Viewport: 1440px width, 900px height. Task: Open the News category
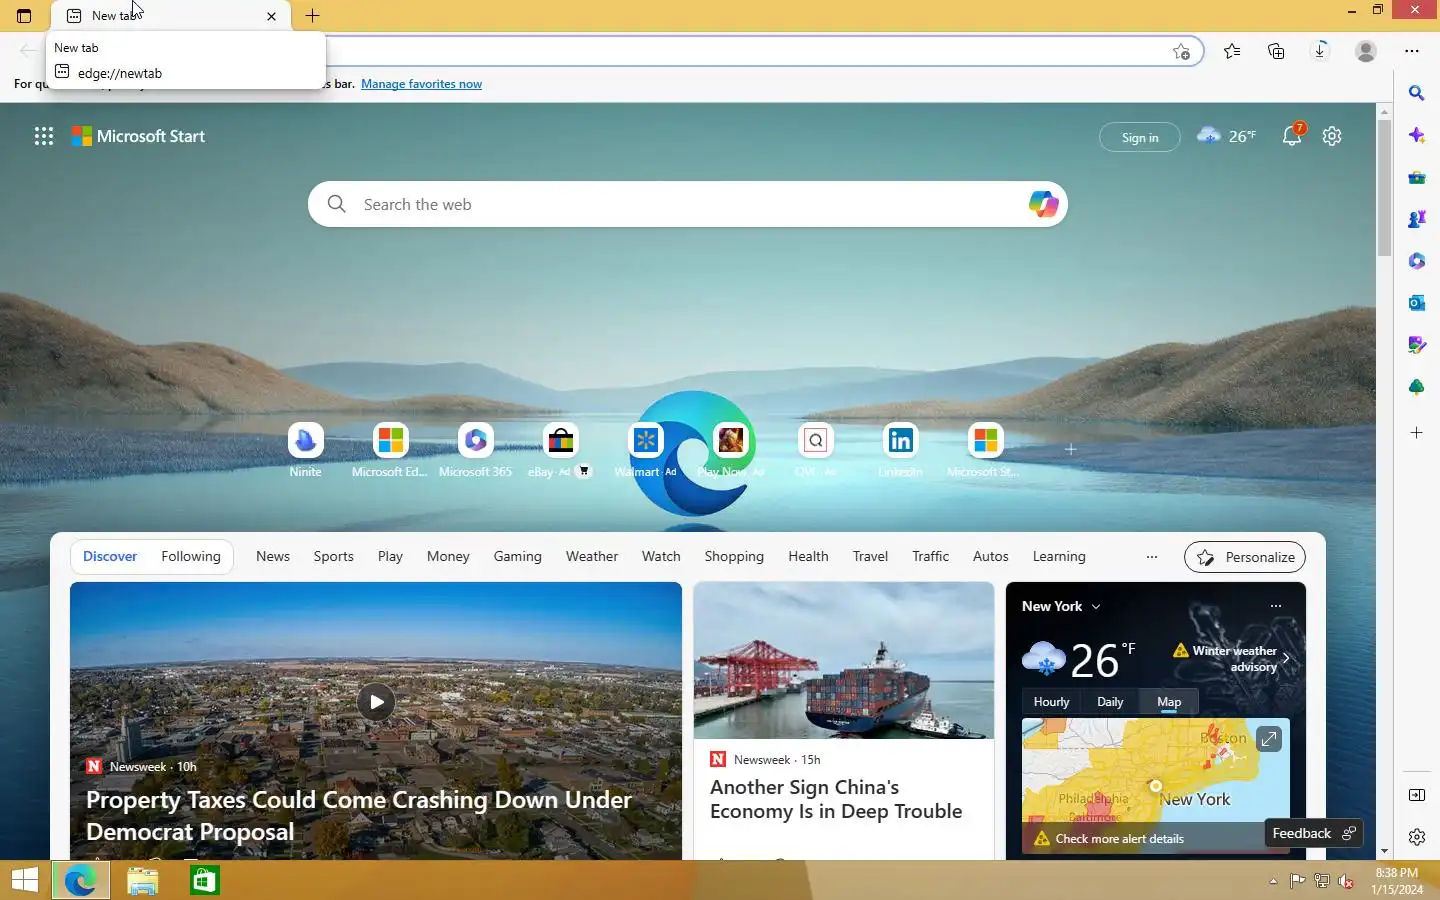click(x=273, y=557)
